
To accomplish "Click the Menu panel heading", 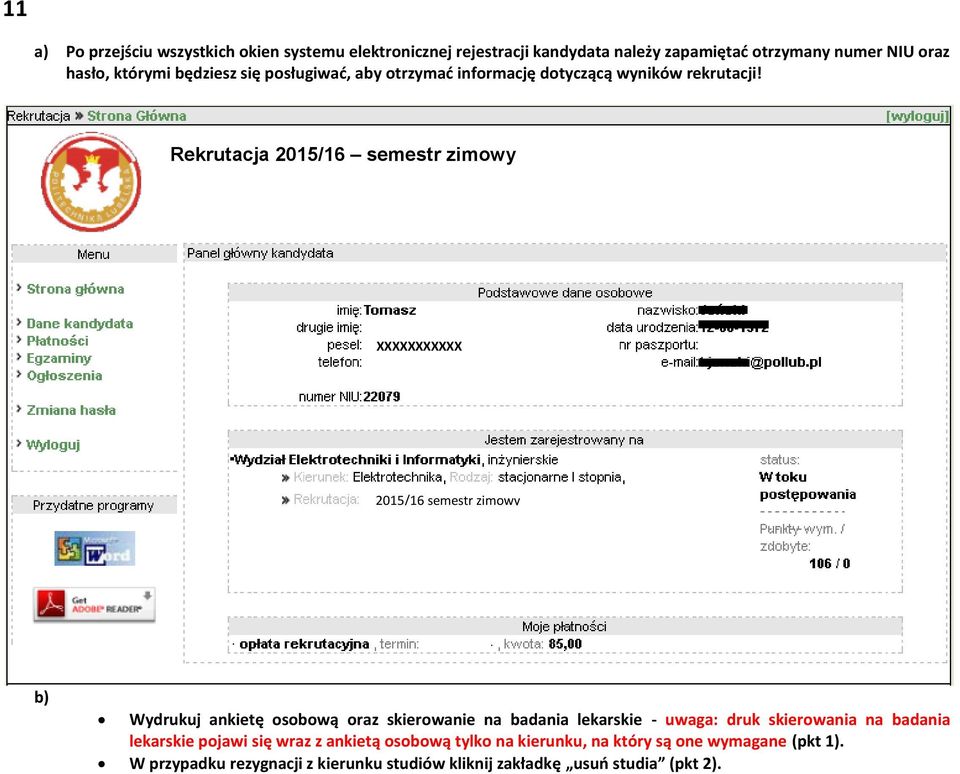I will pos(94,254).
